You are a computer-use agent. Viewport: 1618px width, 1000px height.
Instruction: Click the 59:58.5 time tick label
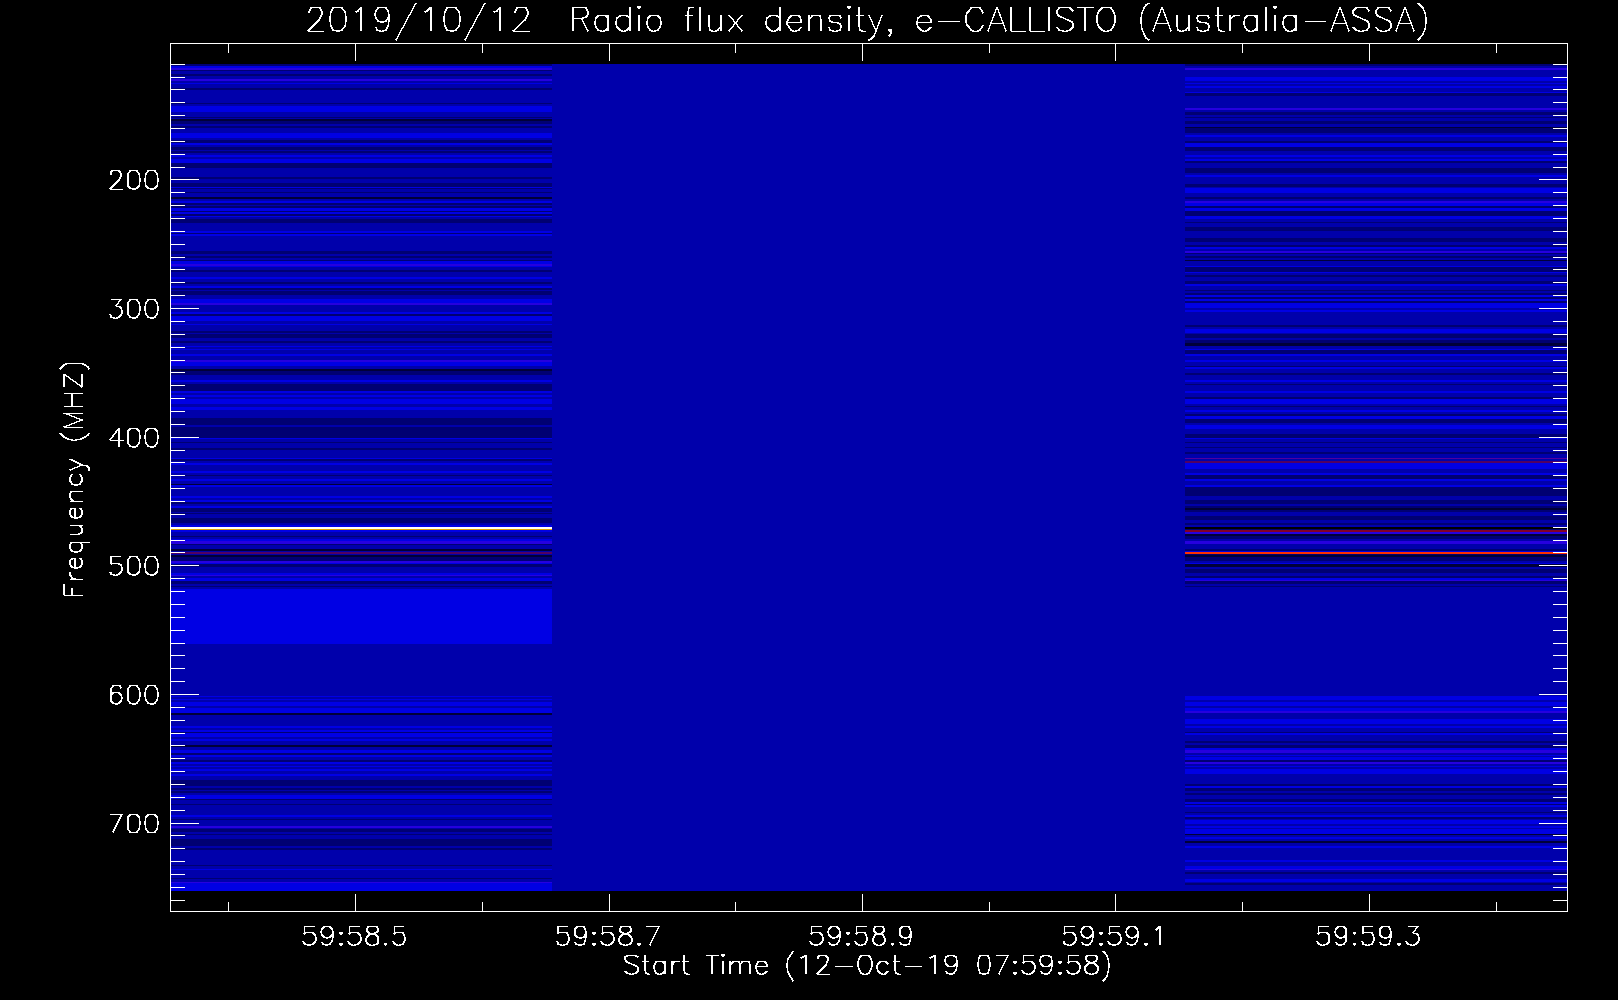(x=355, y=937)
